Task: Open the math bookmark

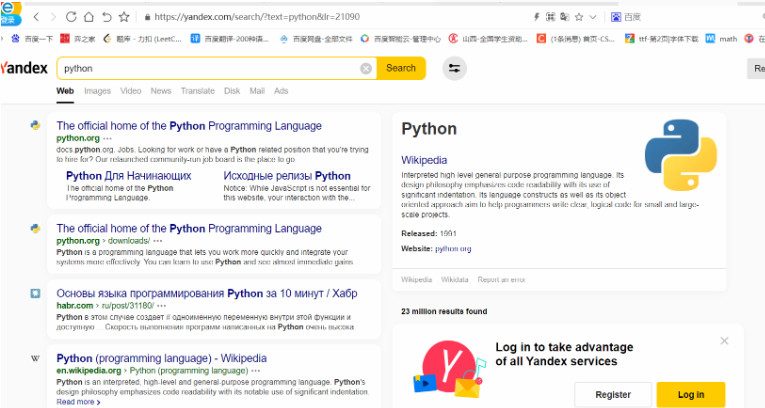Action: 721,39
